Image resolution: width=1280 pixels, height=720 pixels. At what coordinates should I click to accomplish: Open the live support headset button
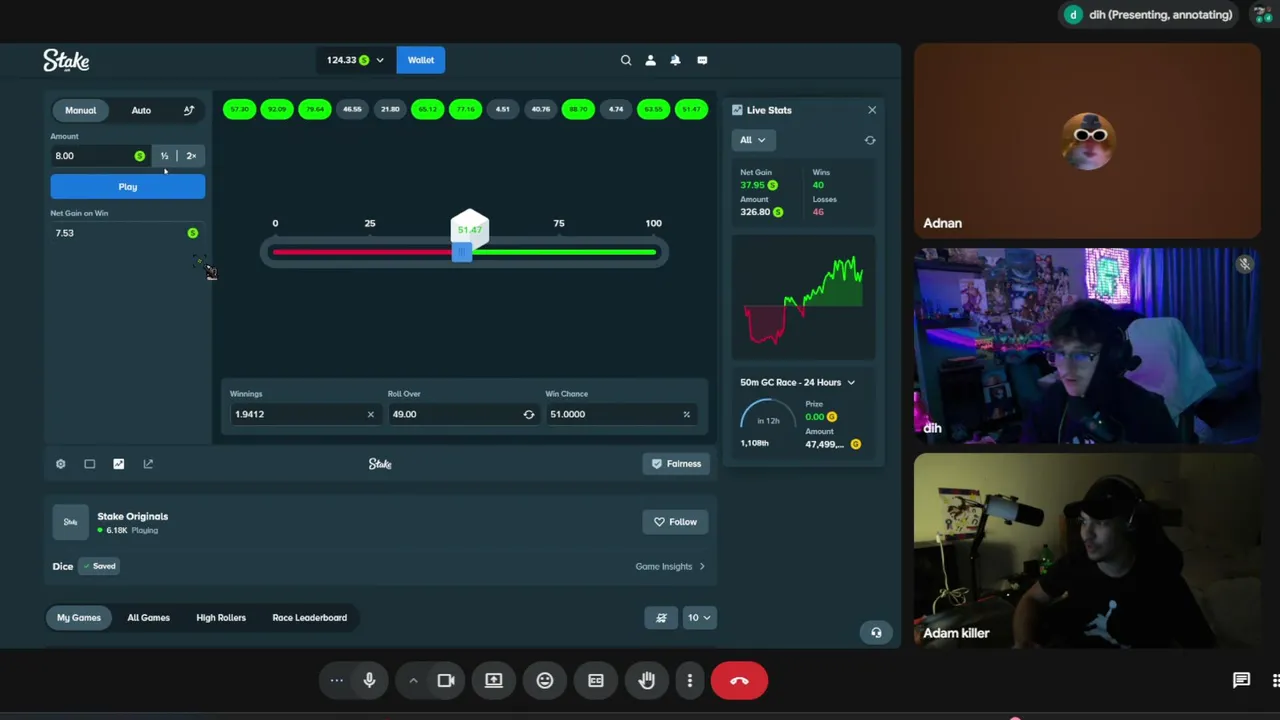coord(876,632)
